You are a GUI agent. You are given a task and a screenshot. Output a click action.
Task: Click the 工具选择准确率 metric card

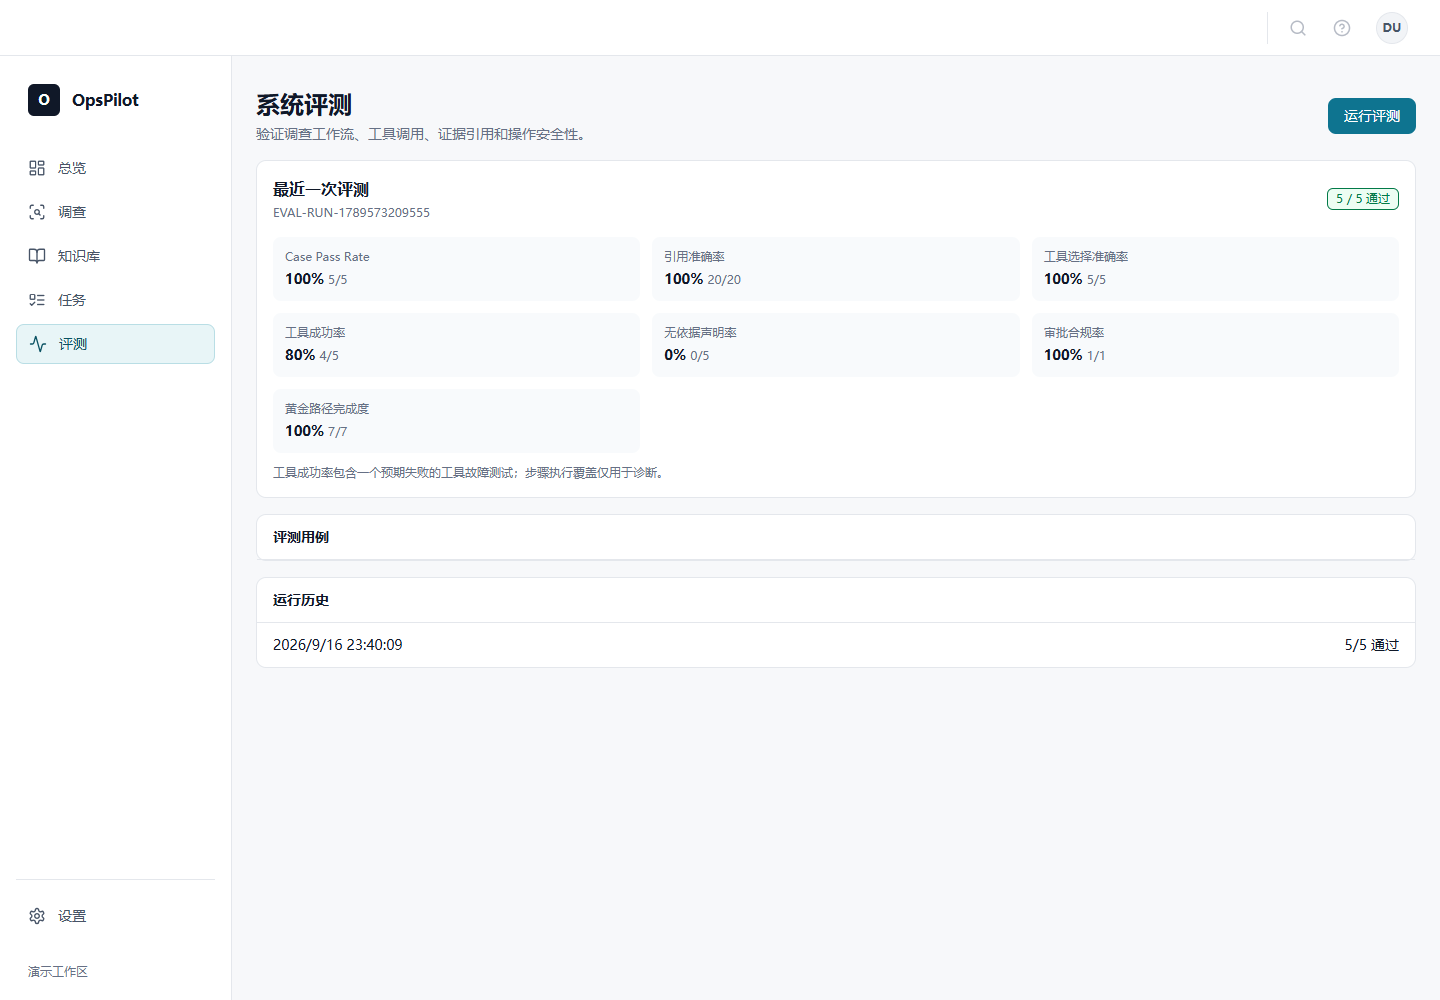coord(1215,269)
